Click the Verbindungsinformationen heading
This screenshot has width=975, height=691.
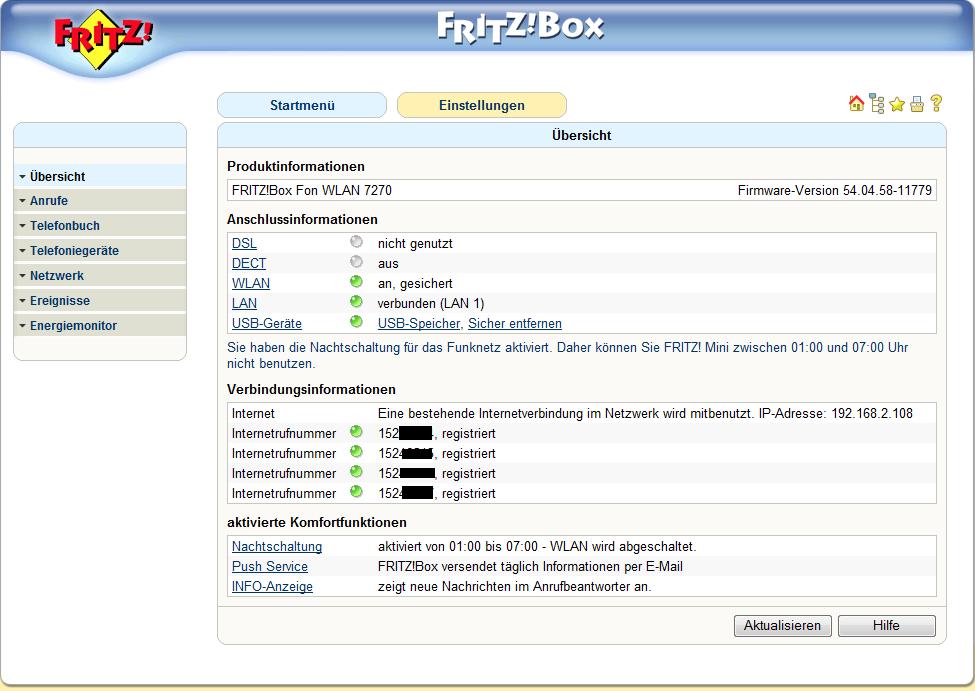click(312, 390)
